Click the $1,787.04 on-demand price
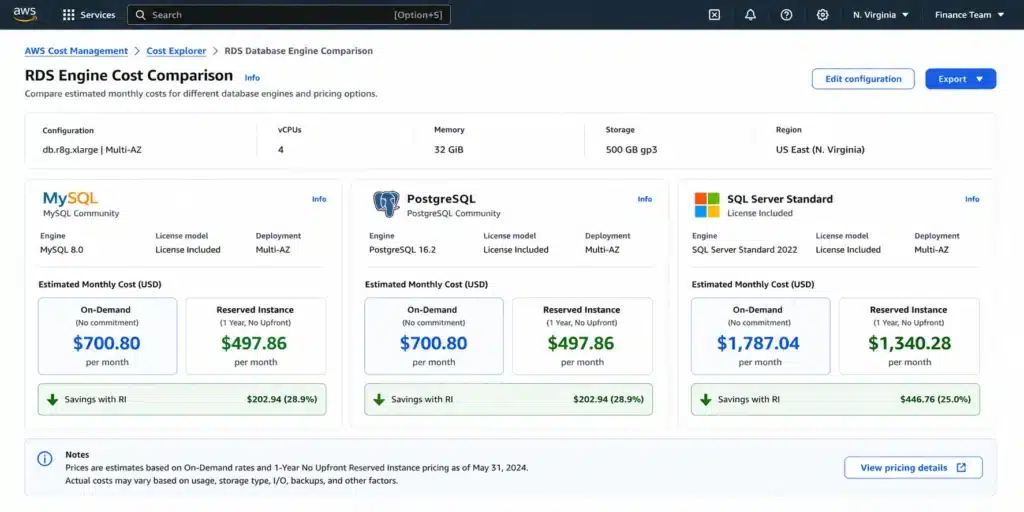Screen dimensions: 1024x512 pyautogui.click(x=758, y=344)
